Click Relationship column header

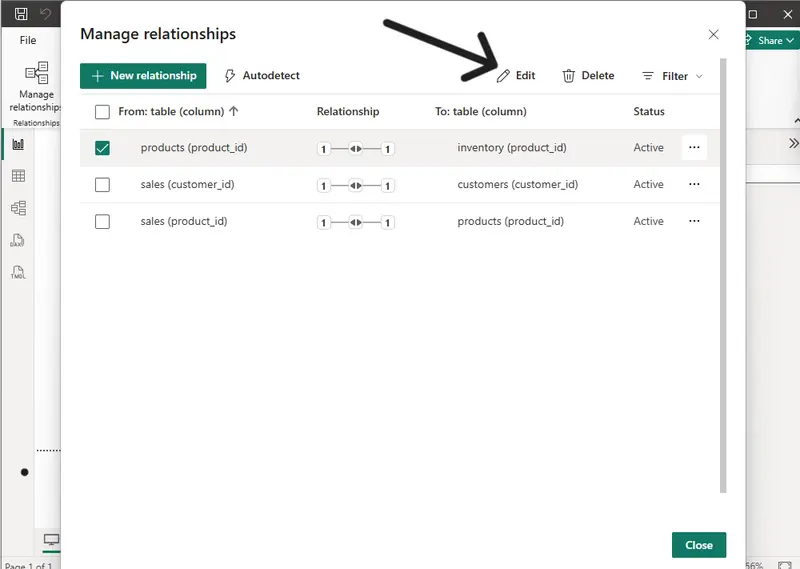coord(347,111)
